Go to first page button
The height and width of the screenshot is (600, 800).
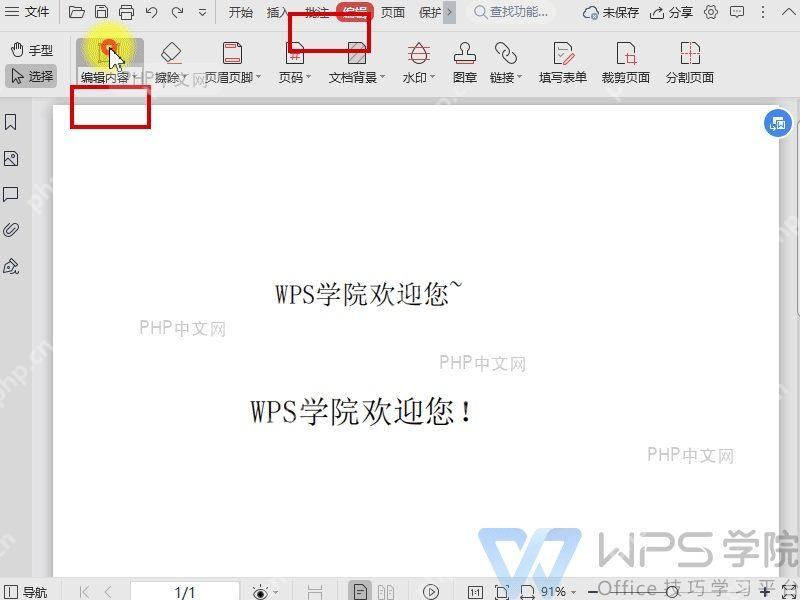(x=84, y=592)
